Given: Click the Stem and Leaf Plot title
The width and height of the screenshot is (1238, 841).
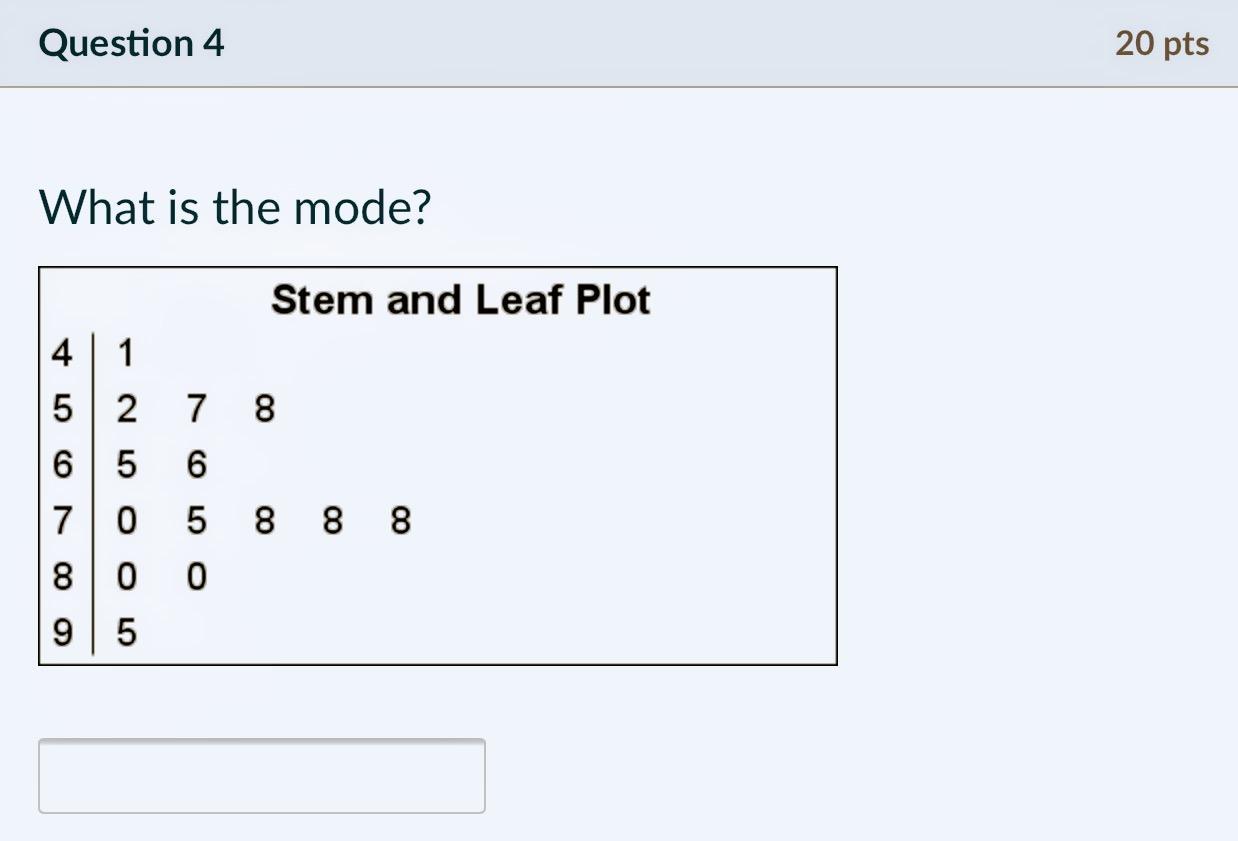Looking at the screenshot, I should pyautogui.click(x=461, y=299).
